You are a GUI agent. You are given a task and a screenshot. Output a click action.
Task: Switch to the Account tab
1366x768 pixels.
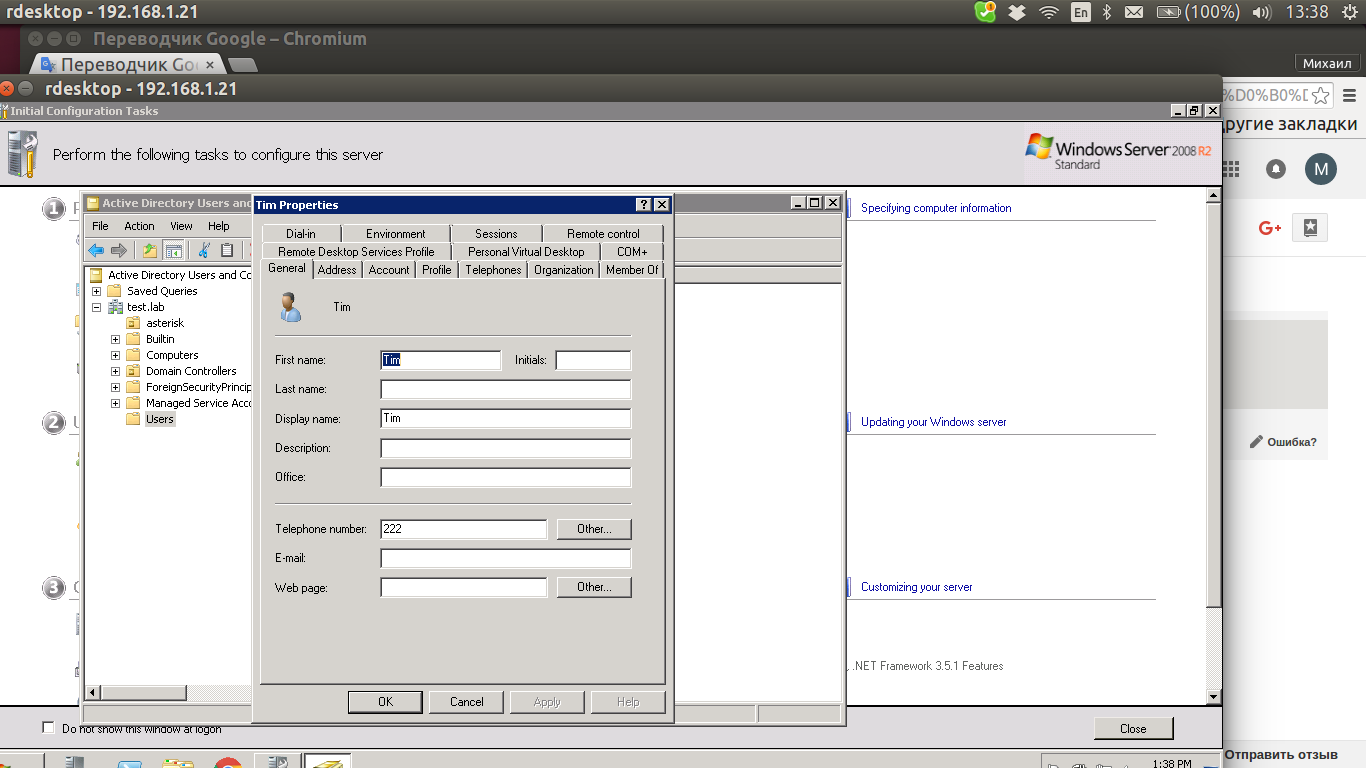pyautogui.click(x=388, y=270)
